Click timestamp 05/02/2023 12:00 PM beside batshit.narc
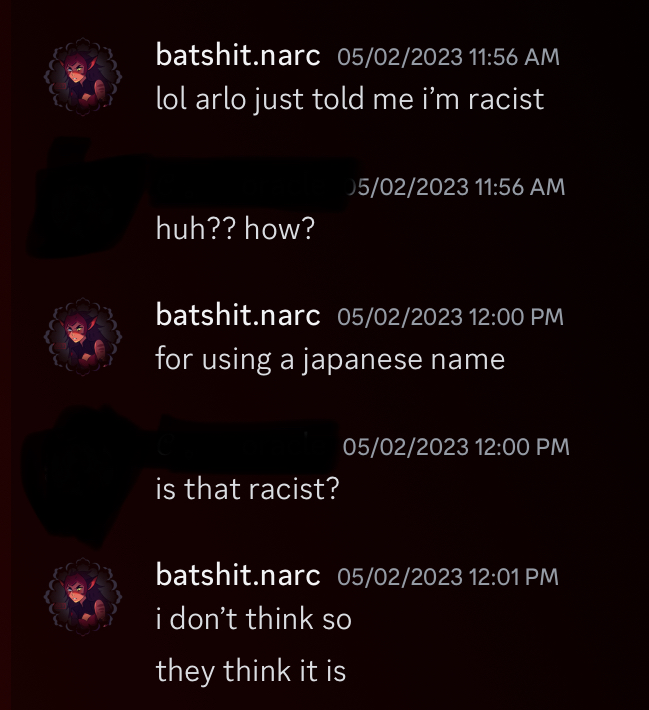Viewport: 649px width, 710px height. (x=450, y=317)
